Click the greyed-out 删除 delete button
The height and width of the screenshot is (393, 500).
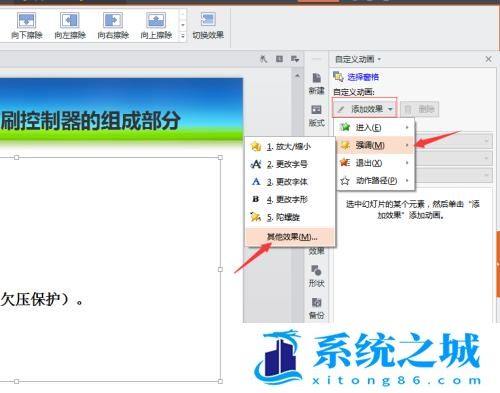[419, 109]
